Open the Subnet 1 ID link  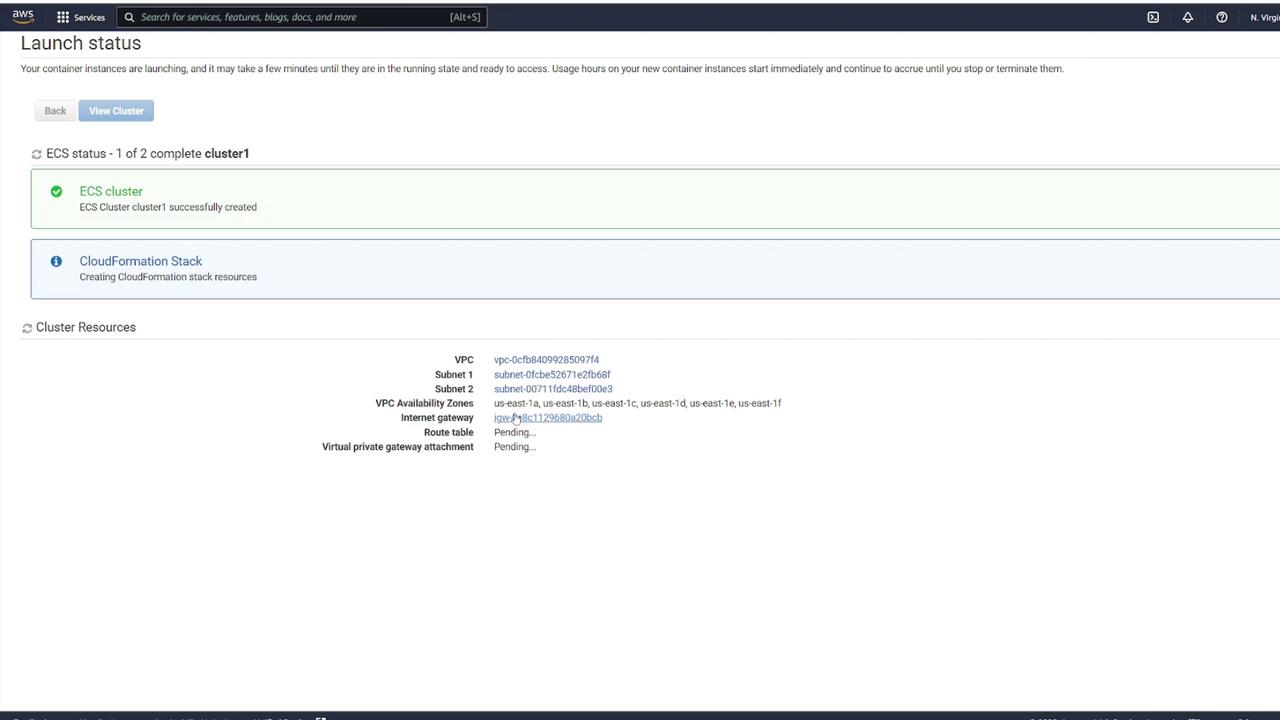point(552,375)
